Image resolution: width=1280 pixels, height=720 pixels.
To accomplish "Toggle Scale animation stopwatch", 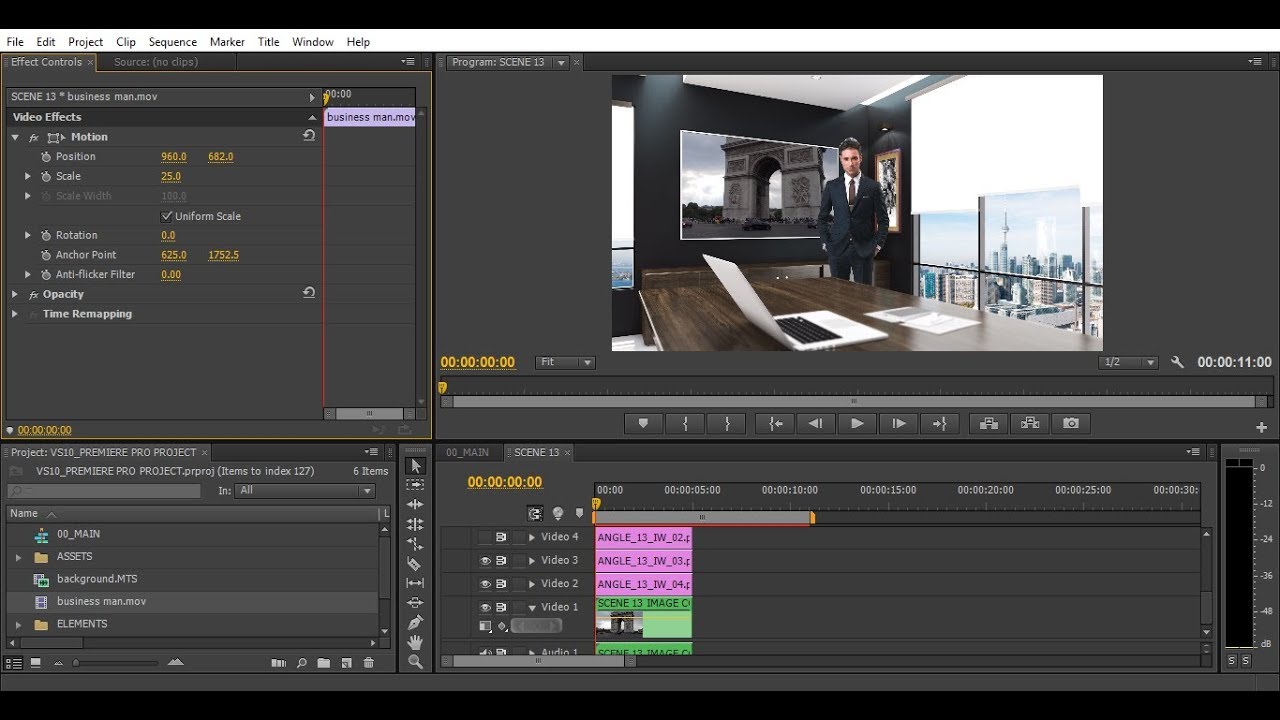I will coord(45,176).
